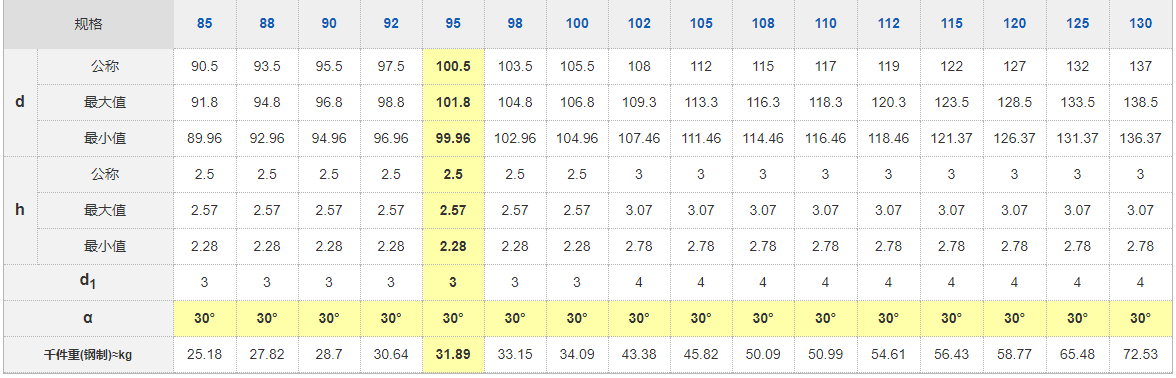
Task: Select the highlighted 31.89 weight cell
Action: pyautogui.click(x=453, y=354)
